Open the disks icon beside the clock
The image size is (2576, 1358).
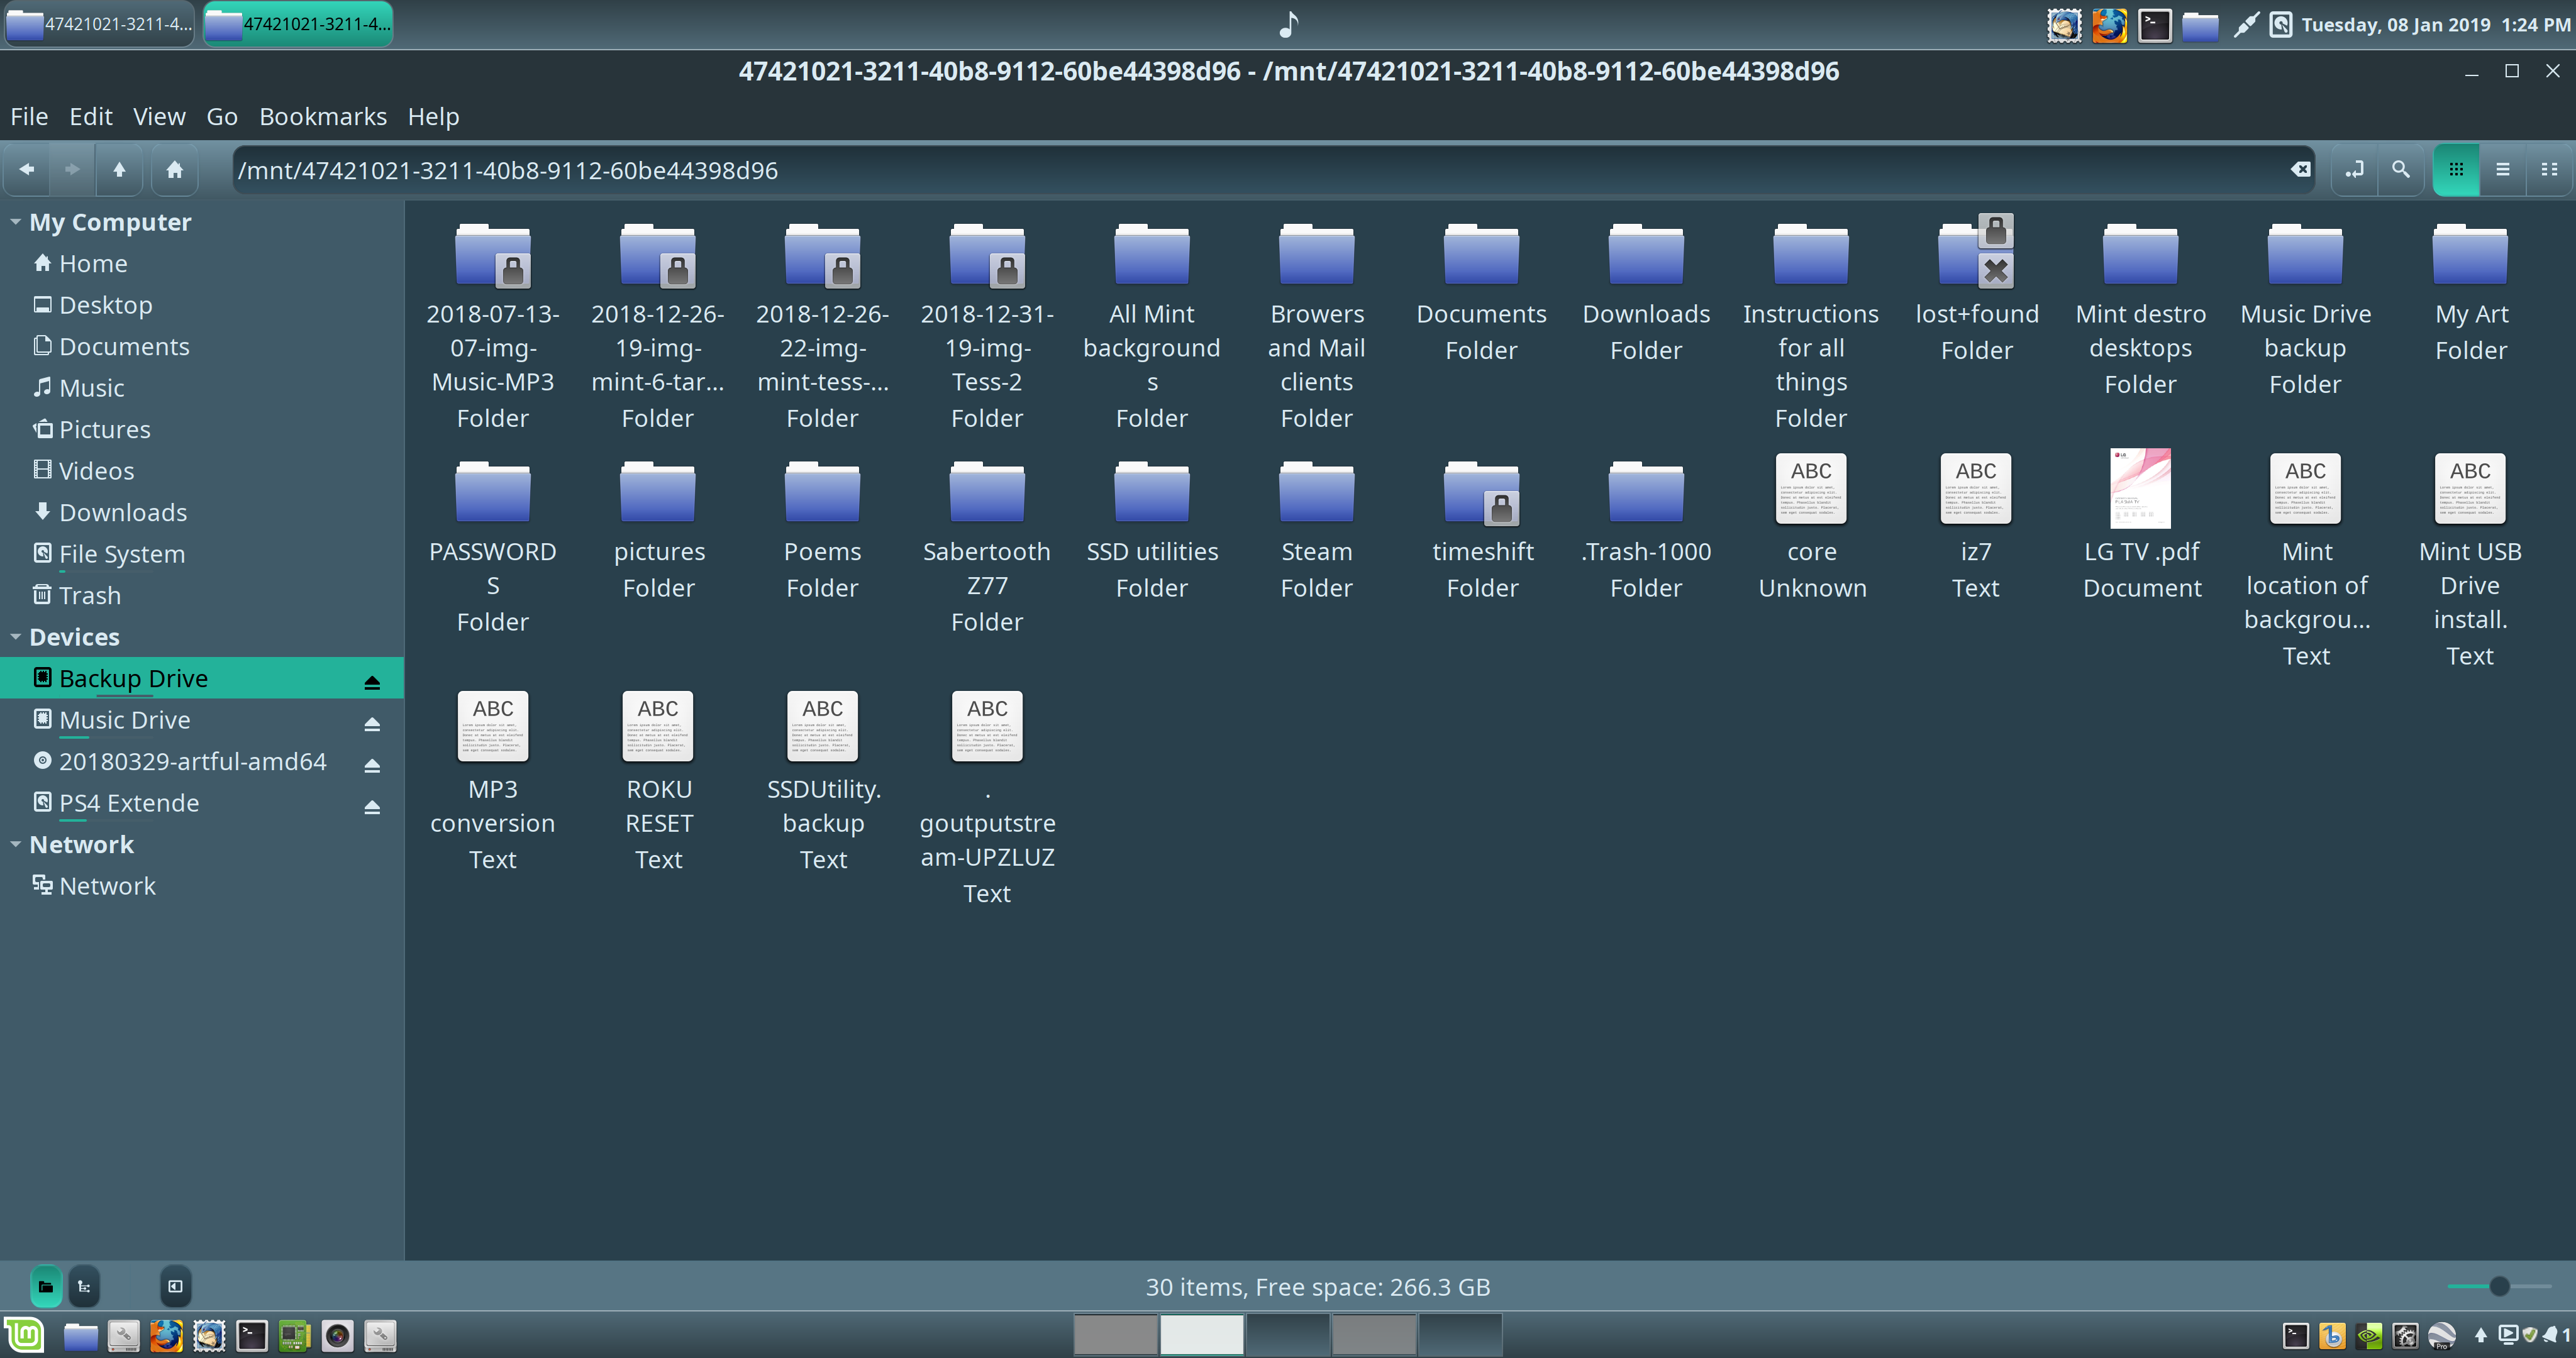point(2281,24)
